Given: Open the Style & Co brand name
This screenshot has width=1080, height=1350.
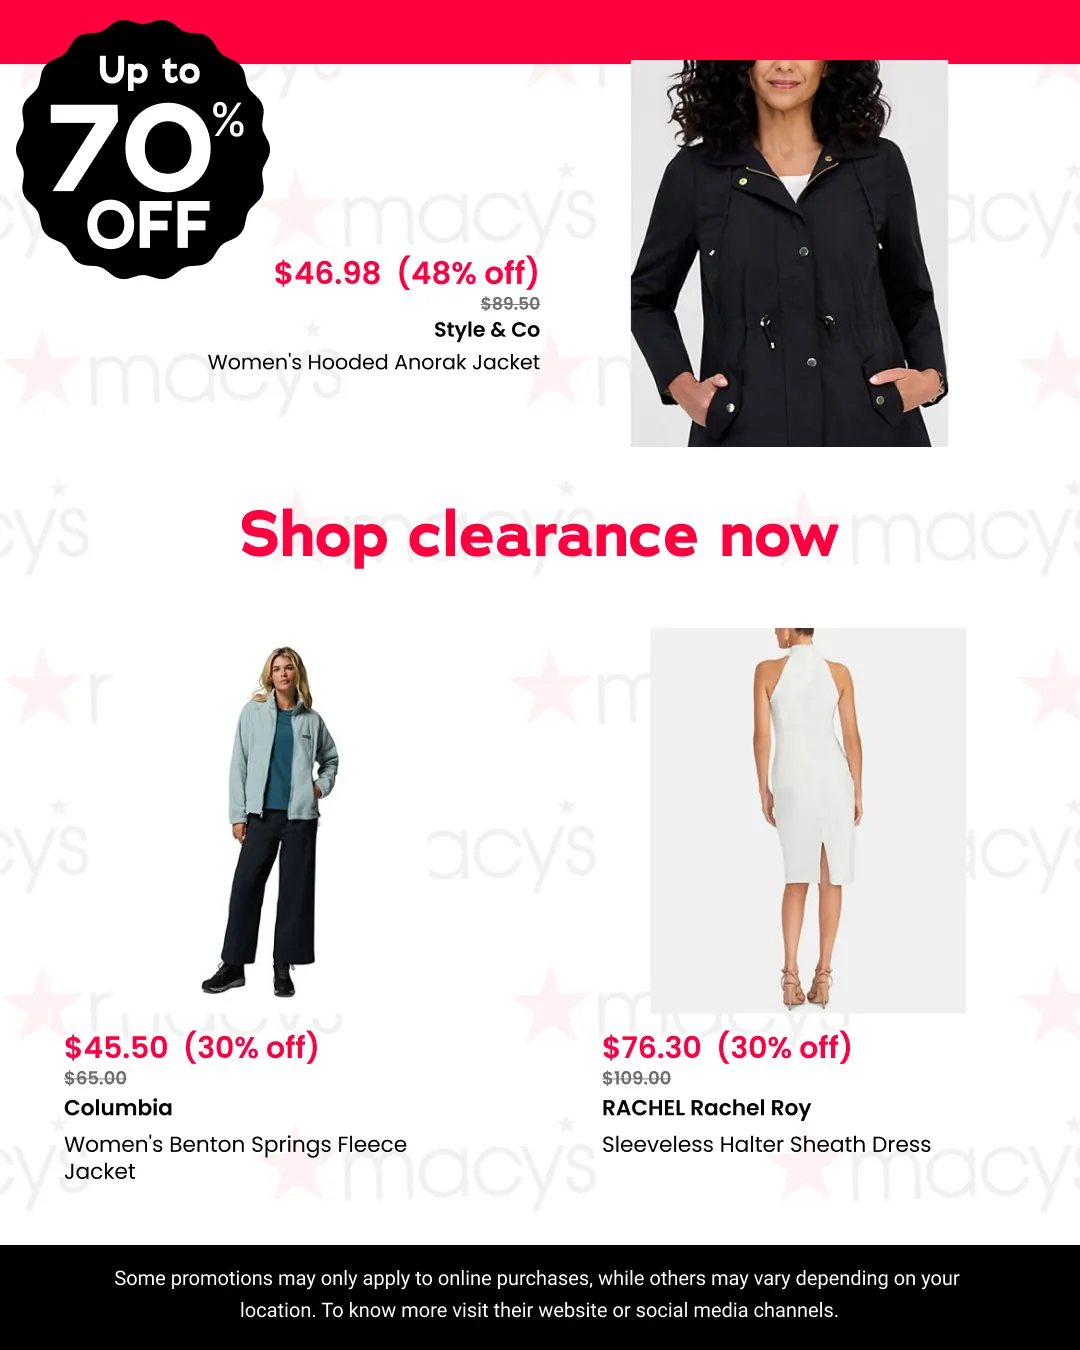Looking at the screenshot, I should pyautogui.click(x=487, y=330).
